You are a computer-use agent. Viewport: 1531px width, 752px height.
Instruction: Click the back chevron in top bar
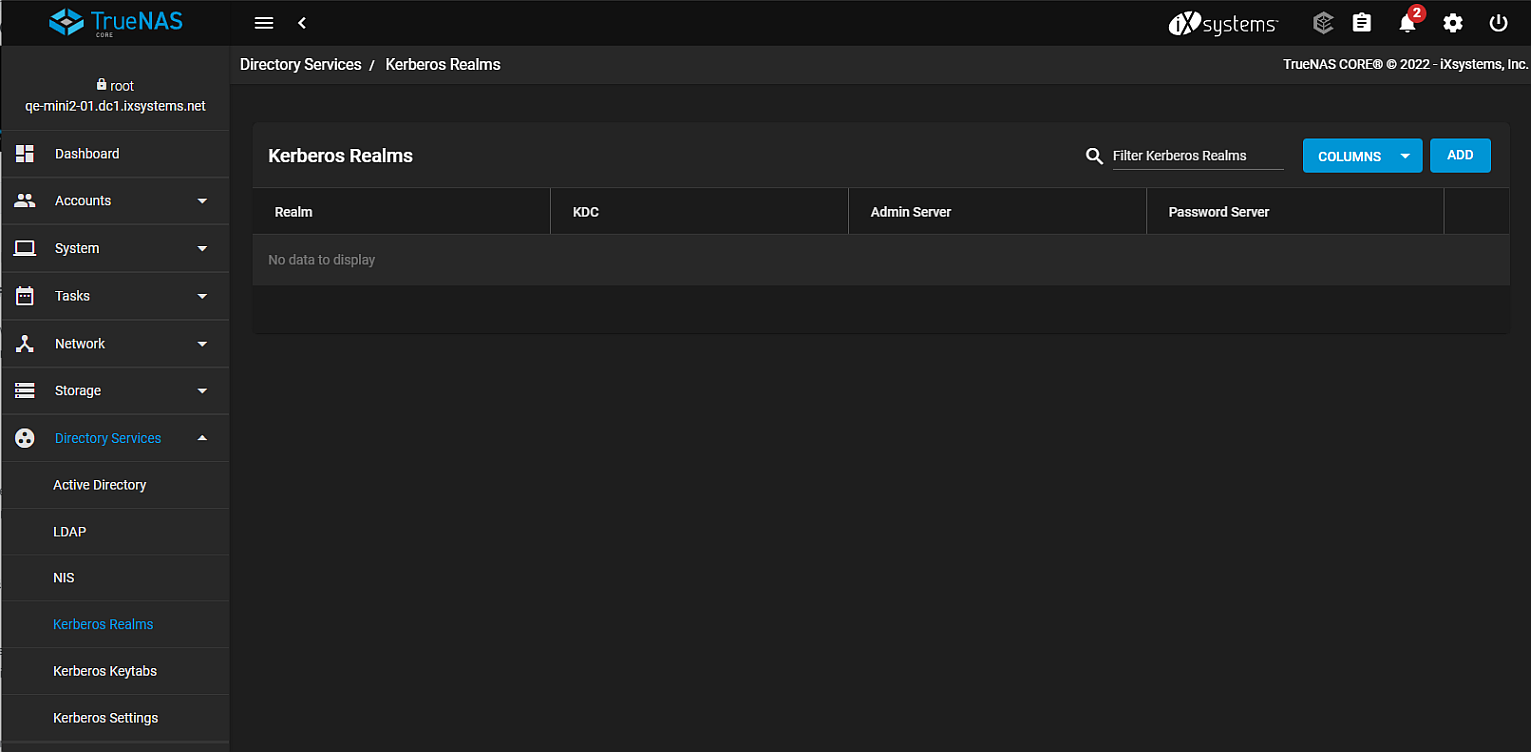click(302, 23)
